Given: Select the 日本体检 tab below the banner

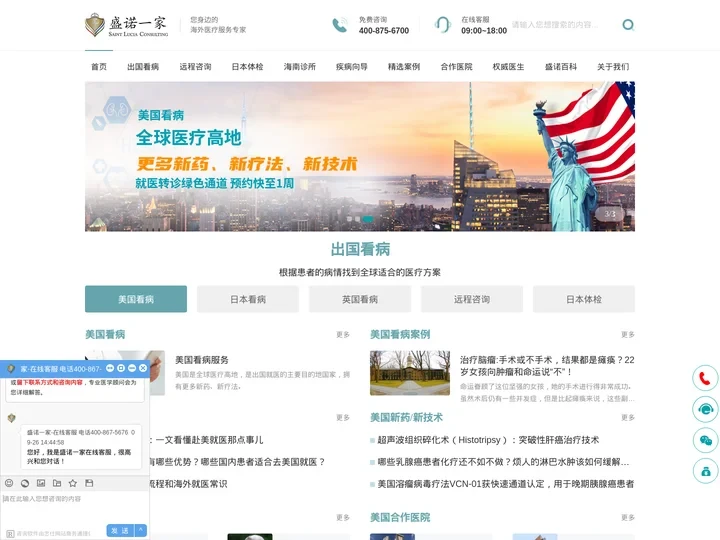Looking at the screenshot, I should (x=584, y=299).
